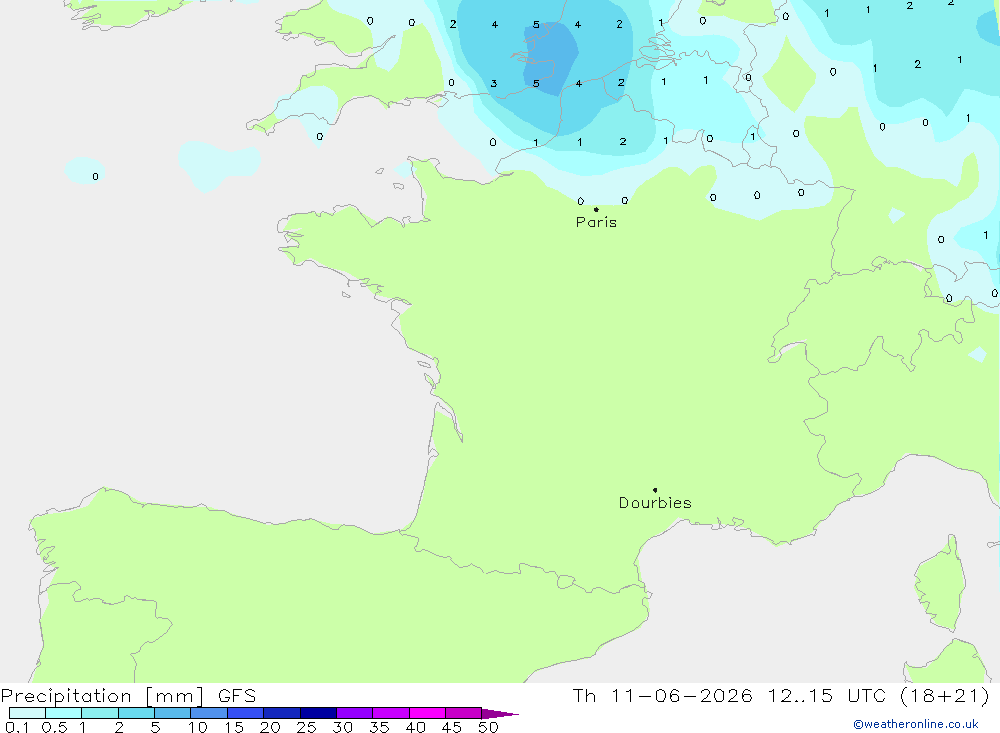Click the '0.1' legend scale label
1000x733 pixels.
[x=17, y=727]
